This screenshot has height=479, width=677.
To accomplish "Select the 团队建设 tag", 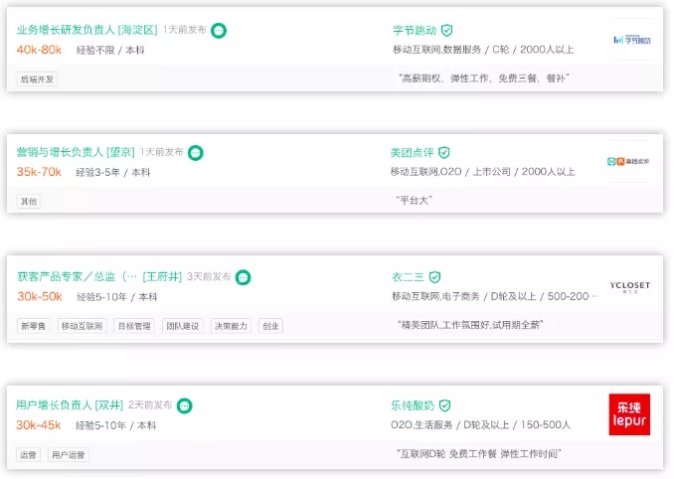I will pos(182,326).
